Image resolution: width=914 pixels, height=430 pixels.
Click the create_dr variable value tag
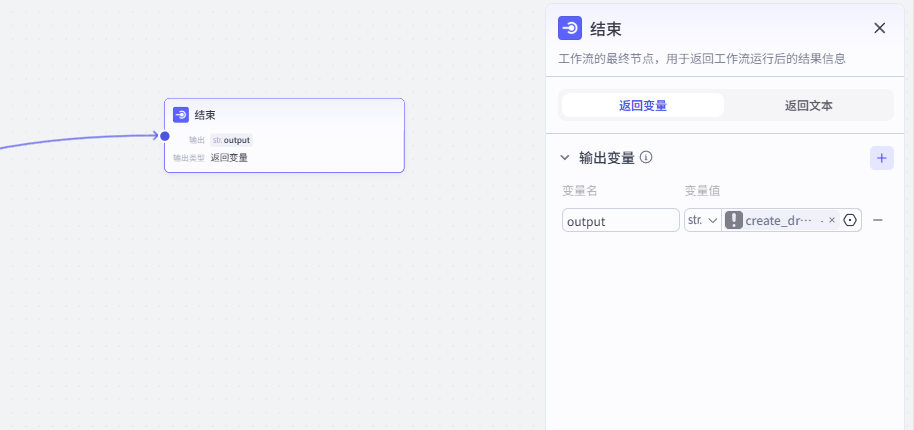click(778, 220)
